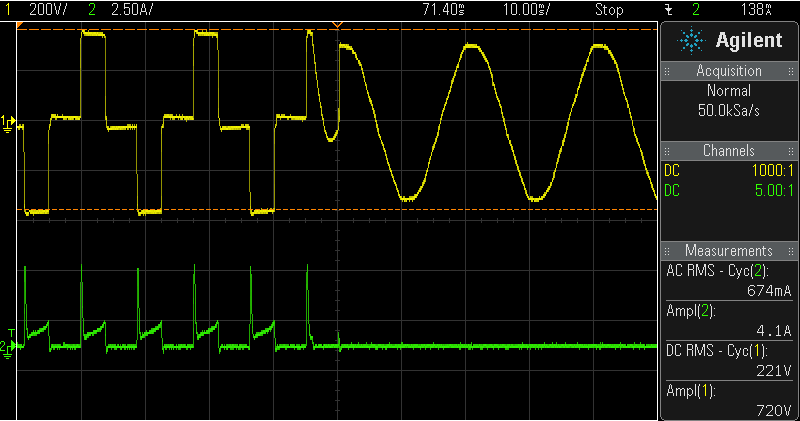Open the Acquisition panel header
800x421 pixels.
tap(729, 71)
